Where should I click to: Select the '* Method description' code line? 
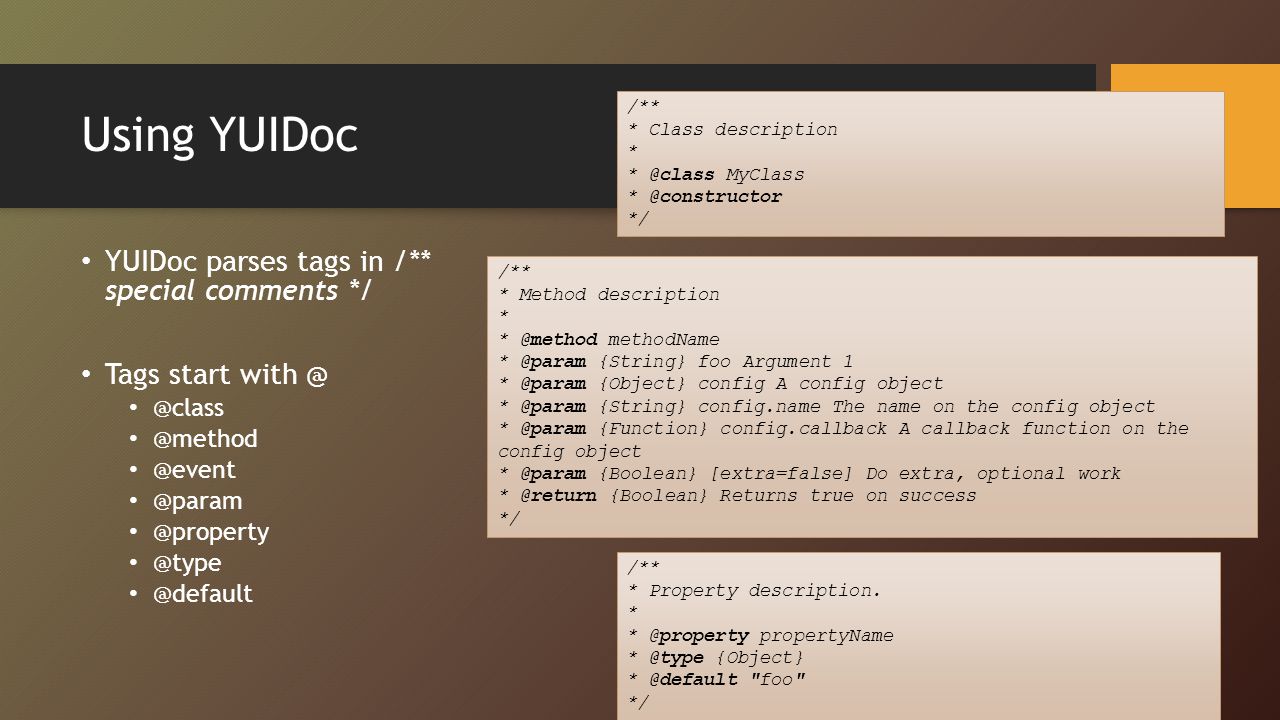pyautogui.click(x=609, y=294)
